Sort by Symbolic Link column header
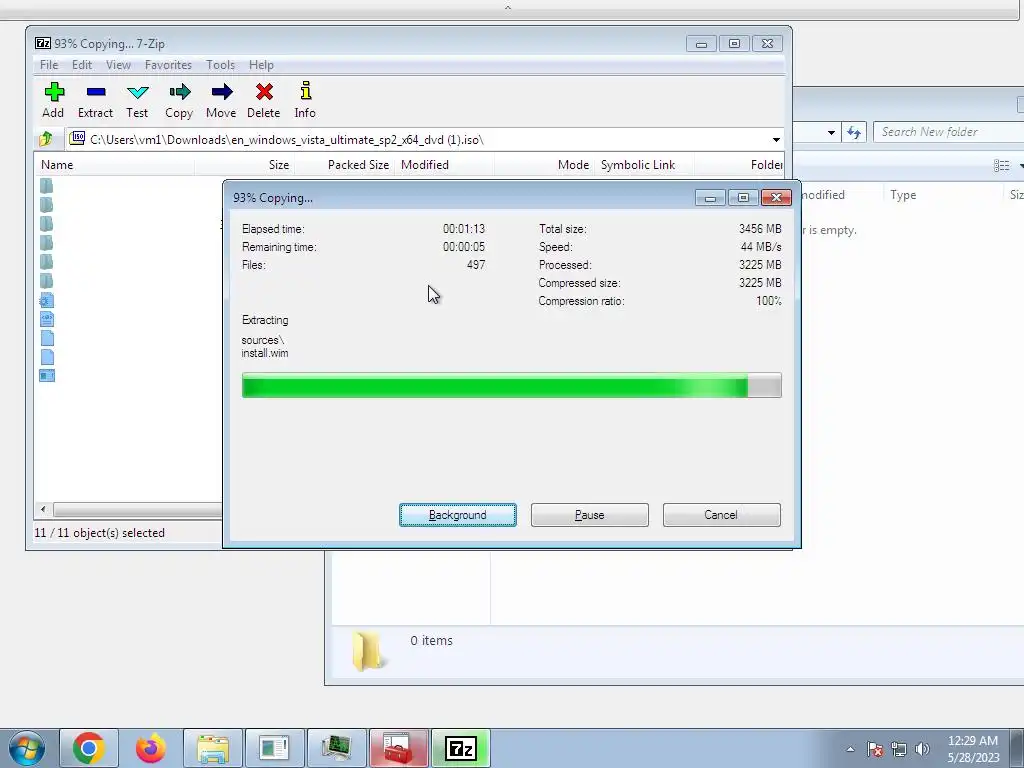Viewport: 1024px width, 768px height. click(645, 165)
